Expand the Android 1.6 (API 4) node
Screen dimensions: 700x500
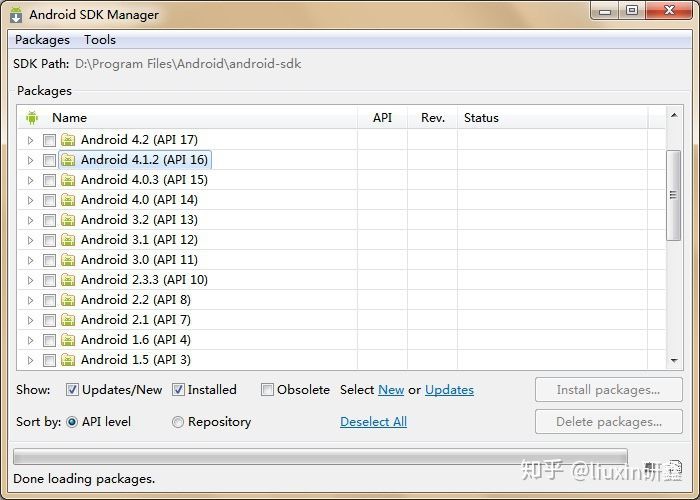point(30,341)
